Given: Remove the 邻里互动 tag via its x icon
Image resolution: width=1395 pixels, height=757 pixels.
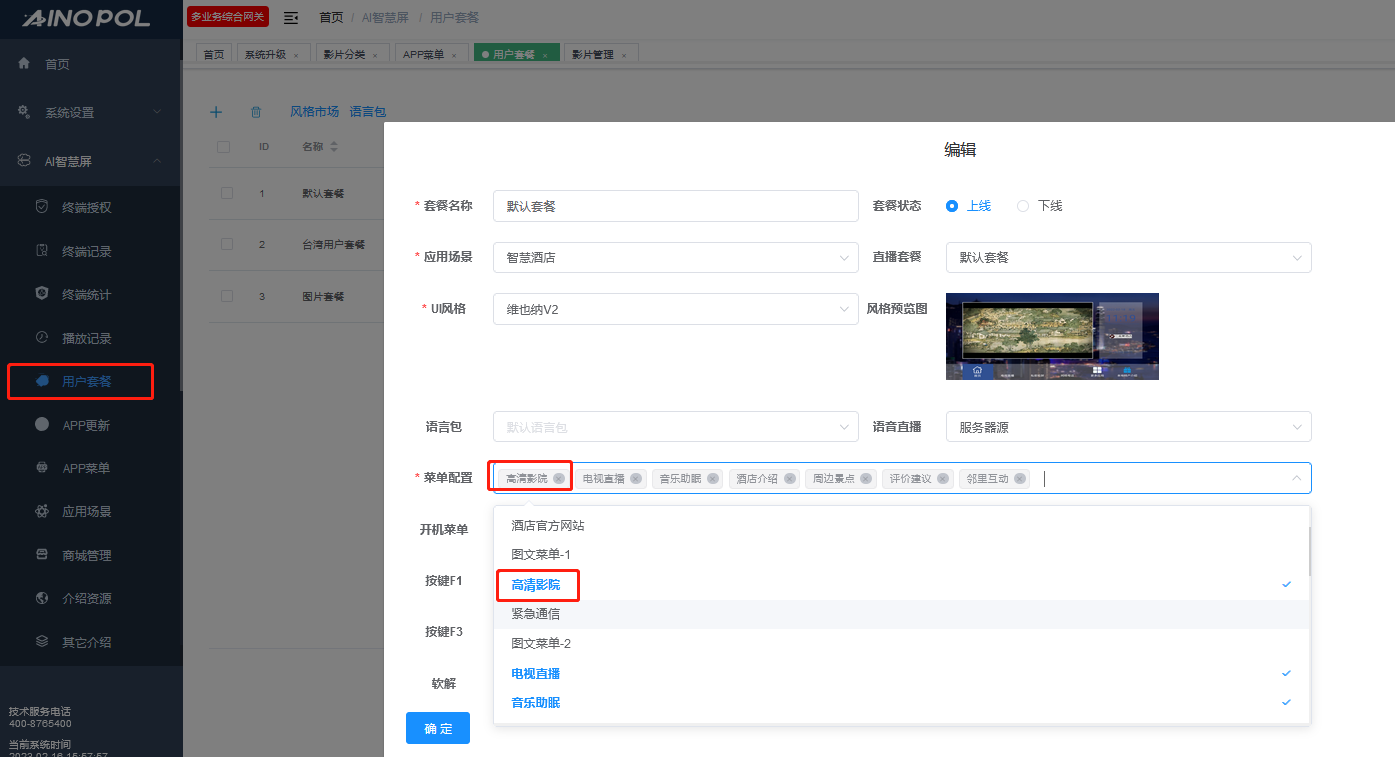Looking at the screenshot, I should point(1019,479).
